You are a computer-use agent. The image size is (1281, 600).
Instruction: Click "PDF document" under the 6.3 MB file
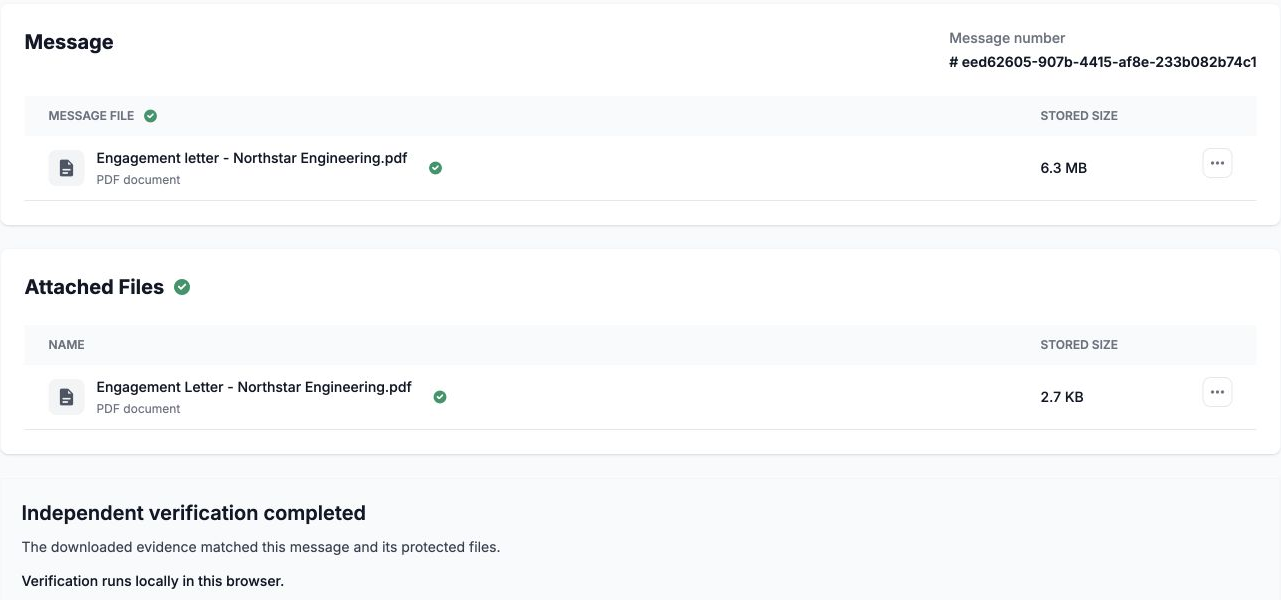click(x=139, y=180)
